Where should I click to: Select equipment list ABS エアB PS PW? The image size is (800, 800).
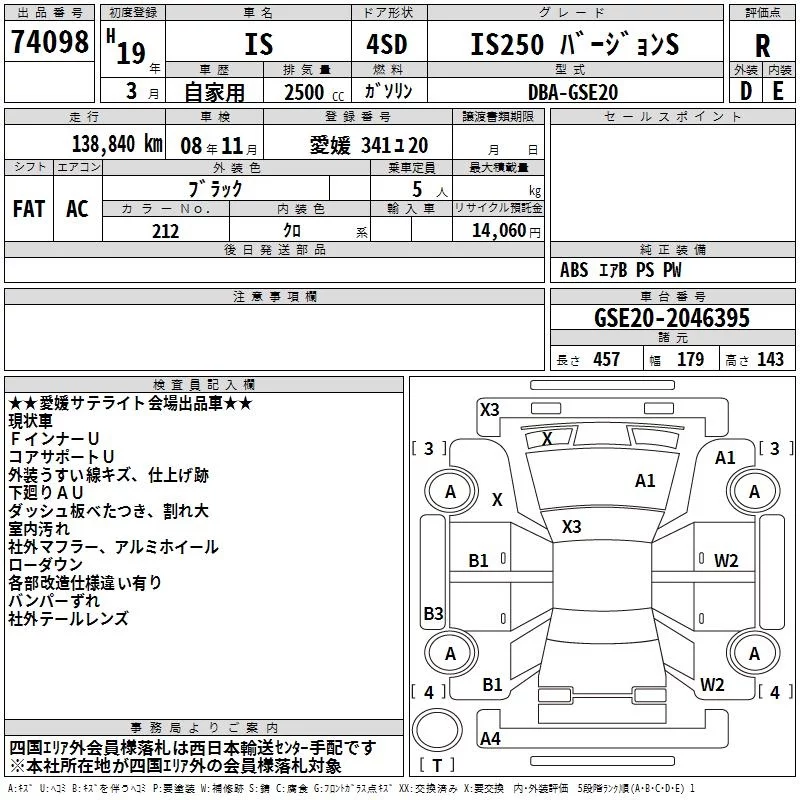tap(620, 270)
